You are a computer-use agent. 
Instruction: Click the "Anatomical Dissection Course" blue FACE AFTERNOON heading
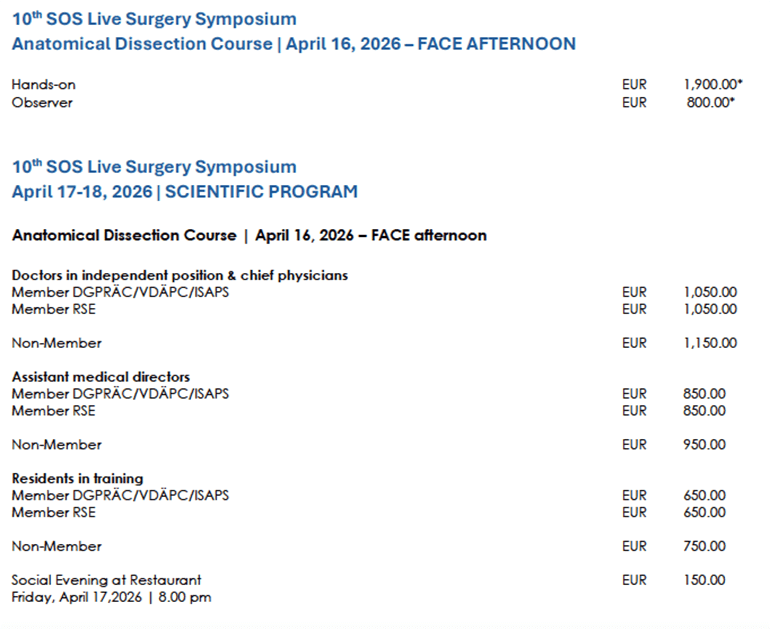293,44
